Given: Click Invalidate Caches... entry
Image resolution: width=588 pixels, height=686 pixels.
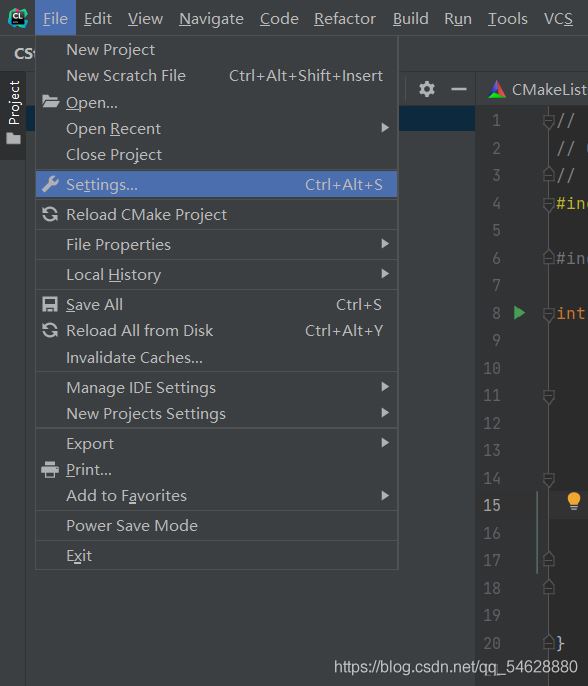Looking at the screenshot, I should pos(217,357).
